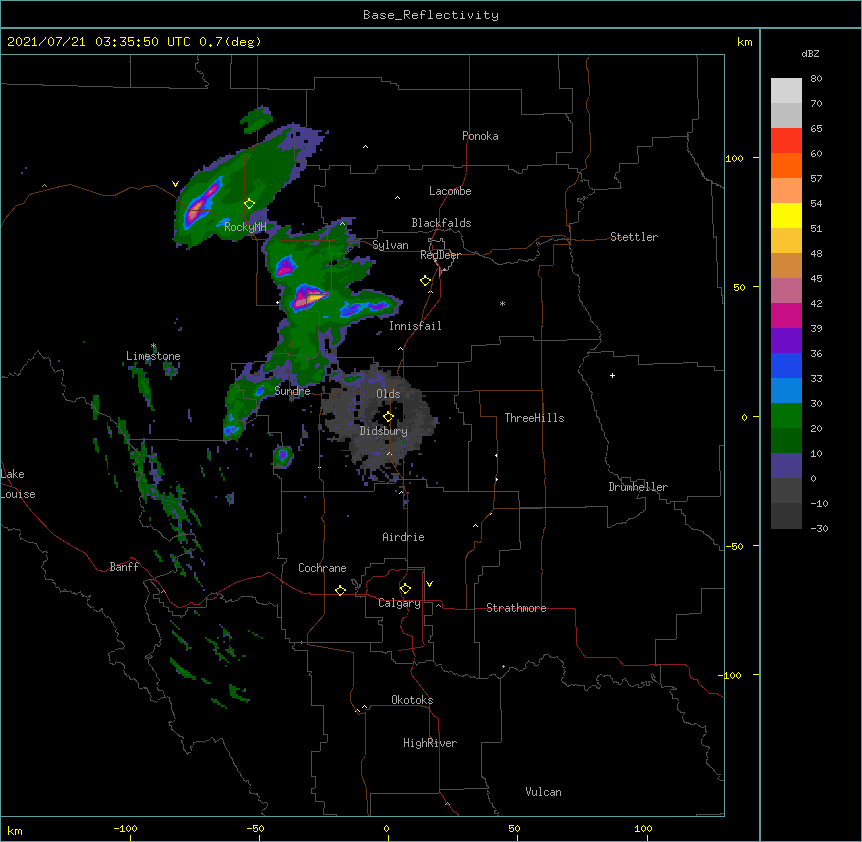This screenshot has height=842, width=862.
Task: Click the -30 value in dBZ legend
Action: [819, 528]
